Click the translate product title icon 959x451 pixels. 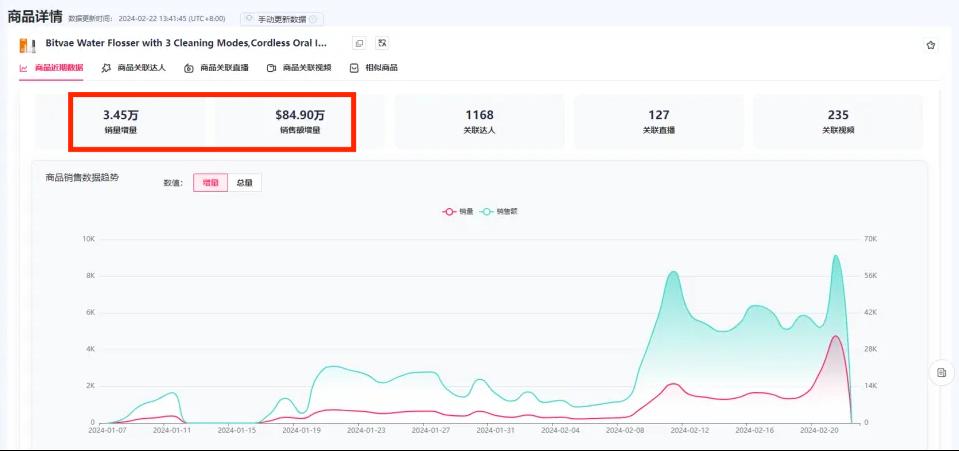coord(382,44)
